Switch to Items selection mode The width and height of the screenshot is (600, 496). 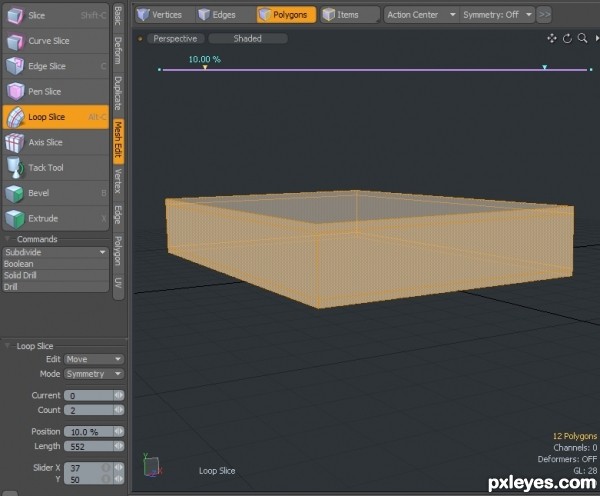(x=350, y=15)
